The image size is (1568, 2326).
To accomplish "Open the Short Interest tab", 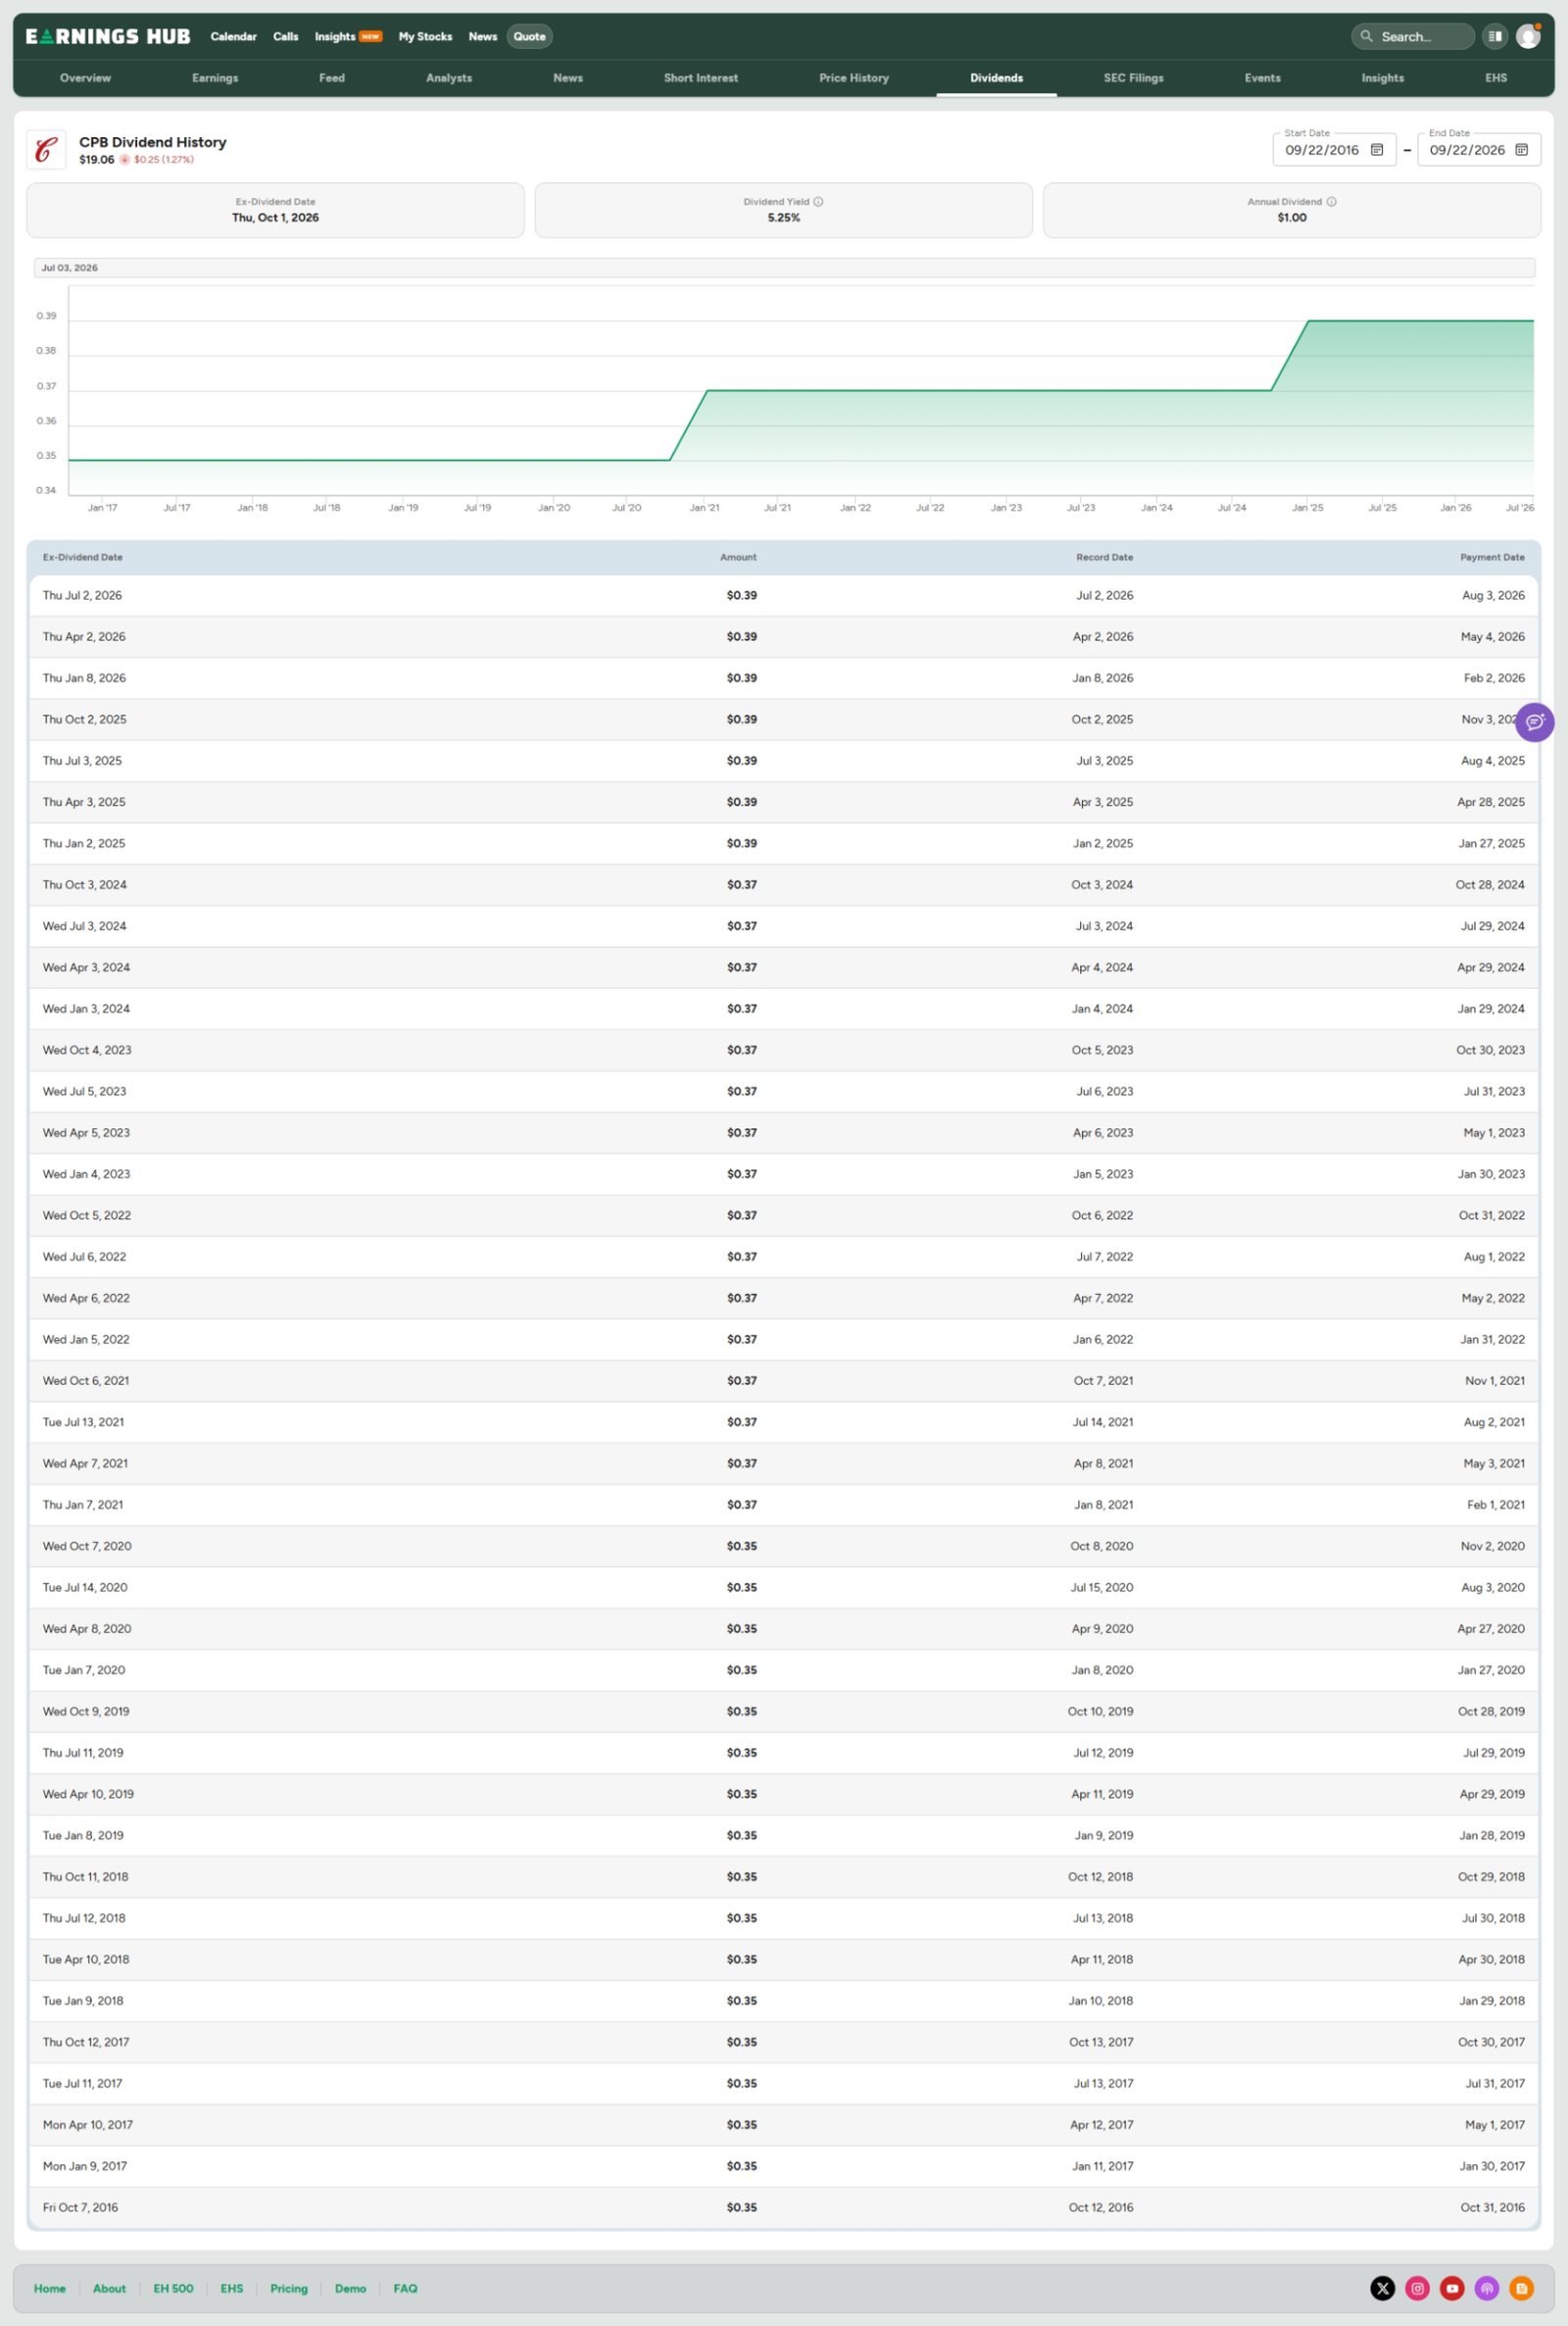I will pos(701,78).
